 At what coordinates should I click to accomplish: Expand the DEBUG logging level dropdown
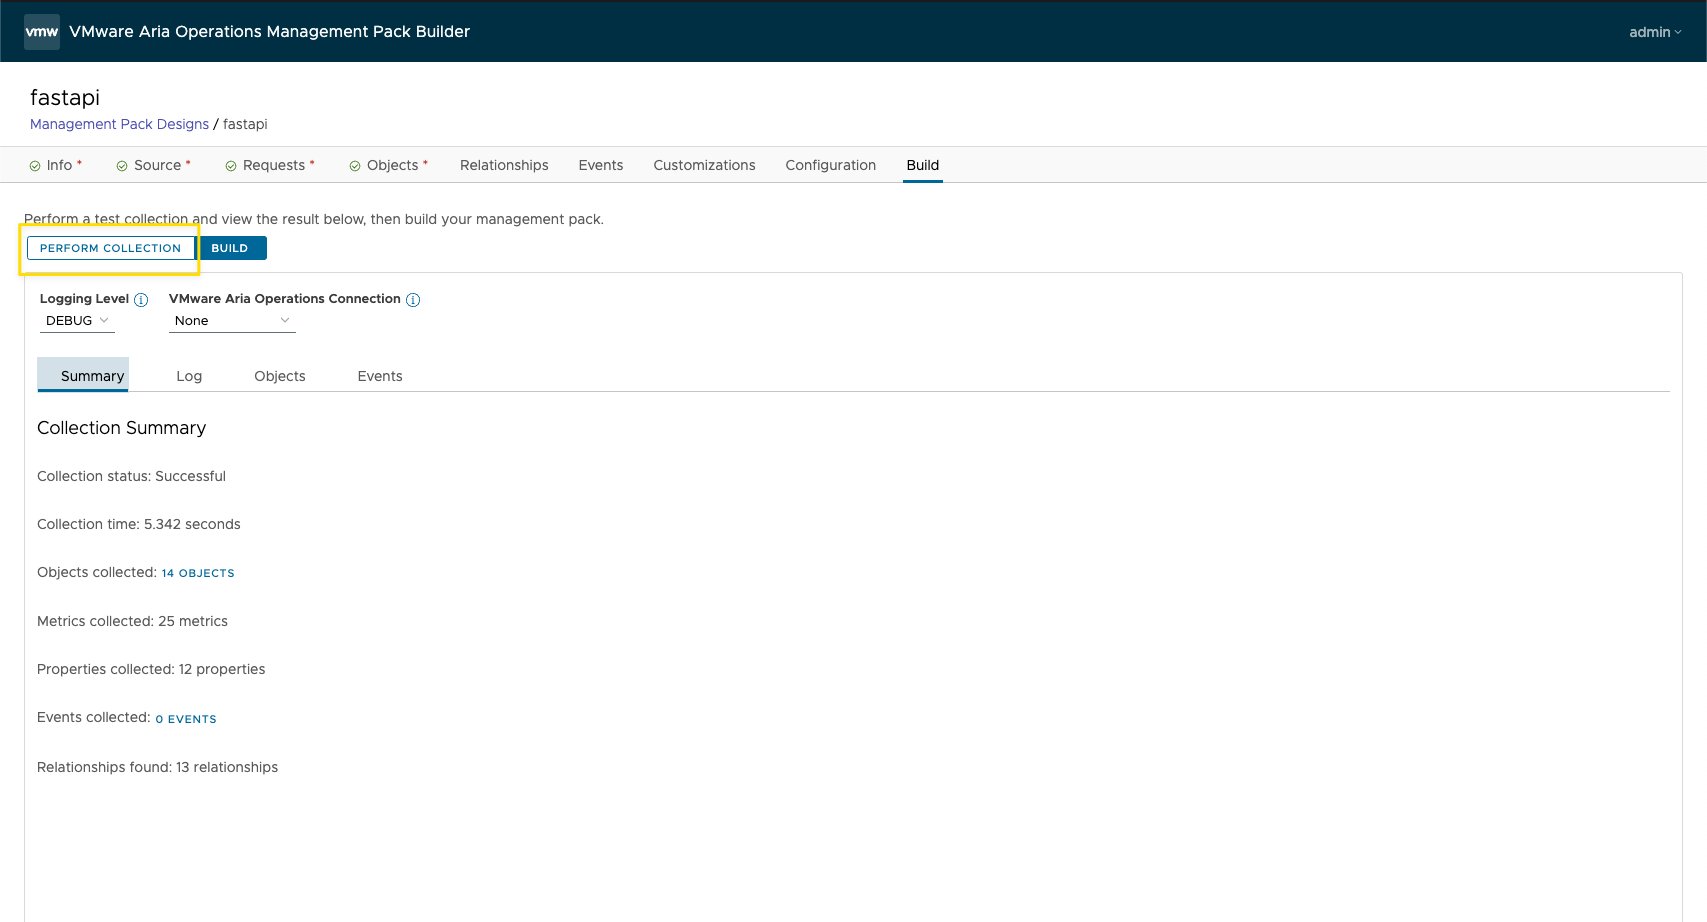click(77, 321)
